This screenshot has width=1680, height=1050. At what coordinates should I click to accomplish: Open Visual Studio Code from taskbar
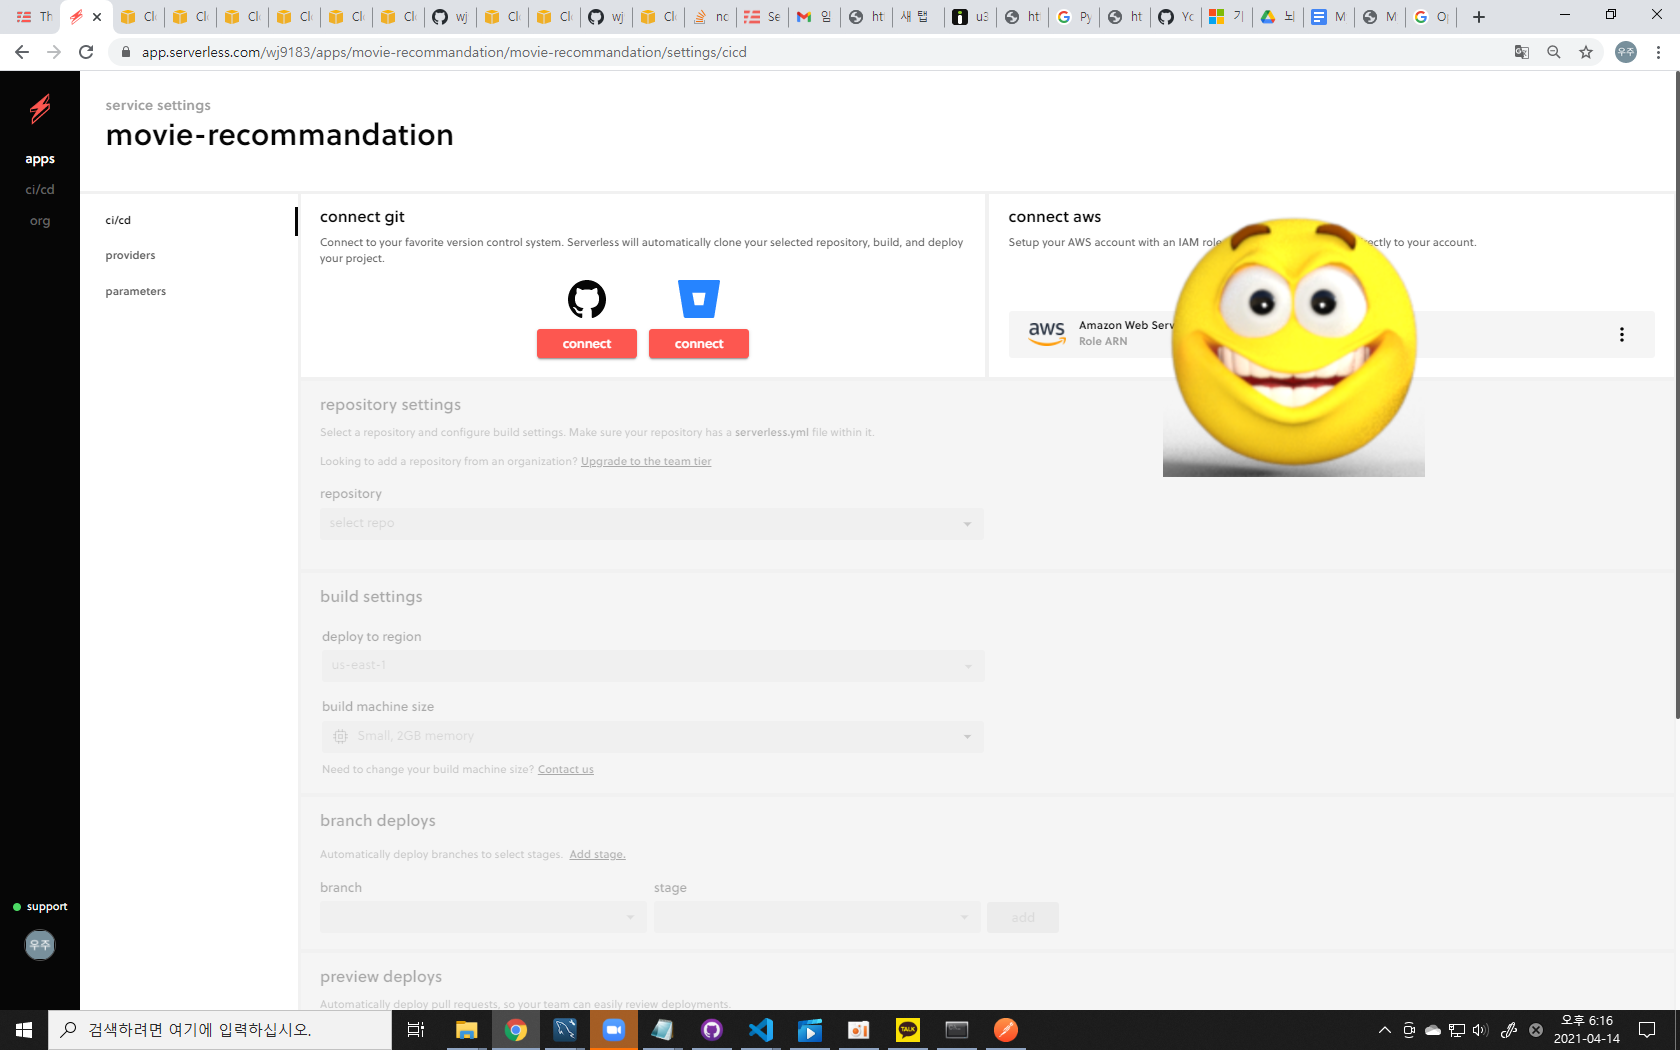point(761,1030)
